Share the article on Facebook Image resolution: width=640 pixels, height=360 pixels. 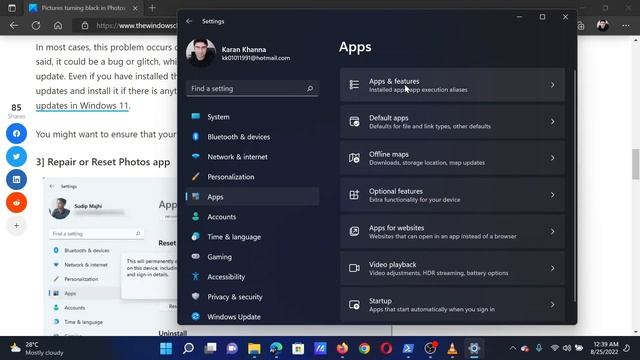(x=16, y=133)
